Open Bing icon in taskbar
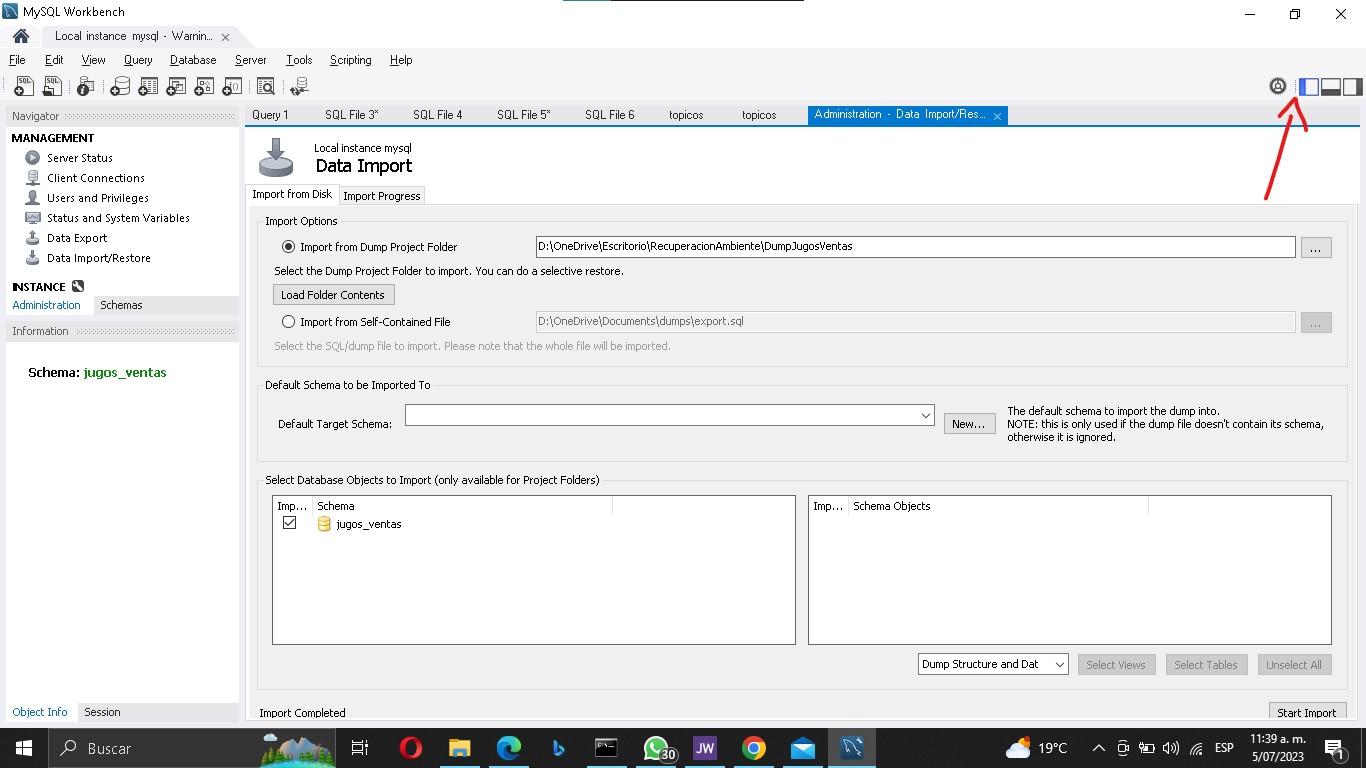The width and height of the screenshot is (1366, 768). coord(558,748)
